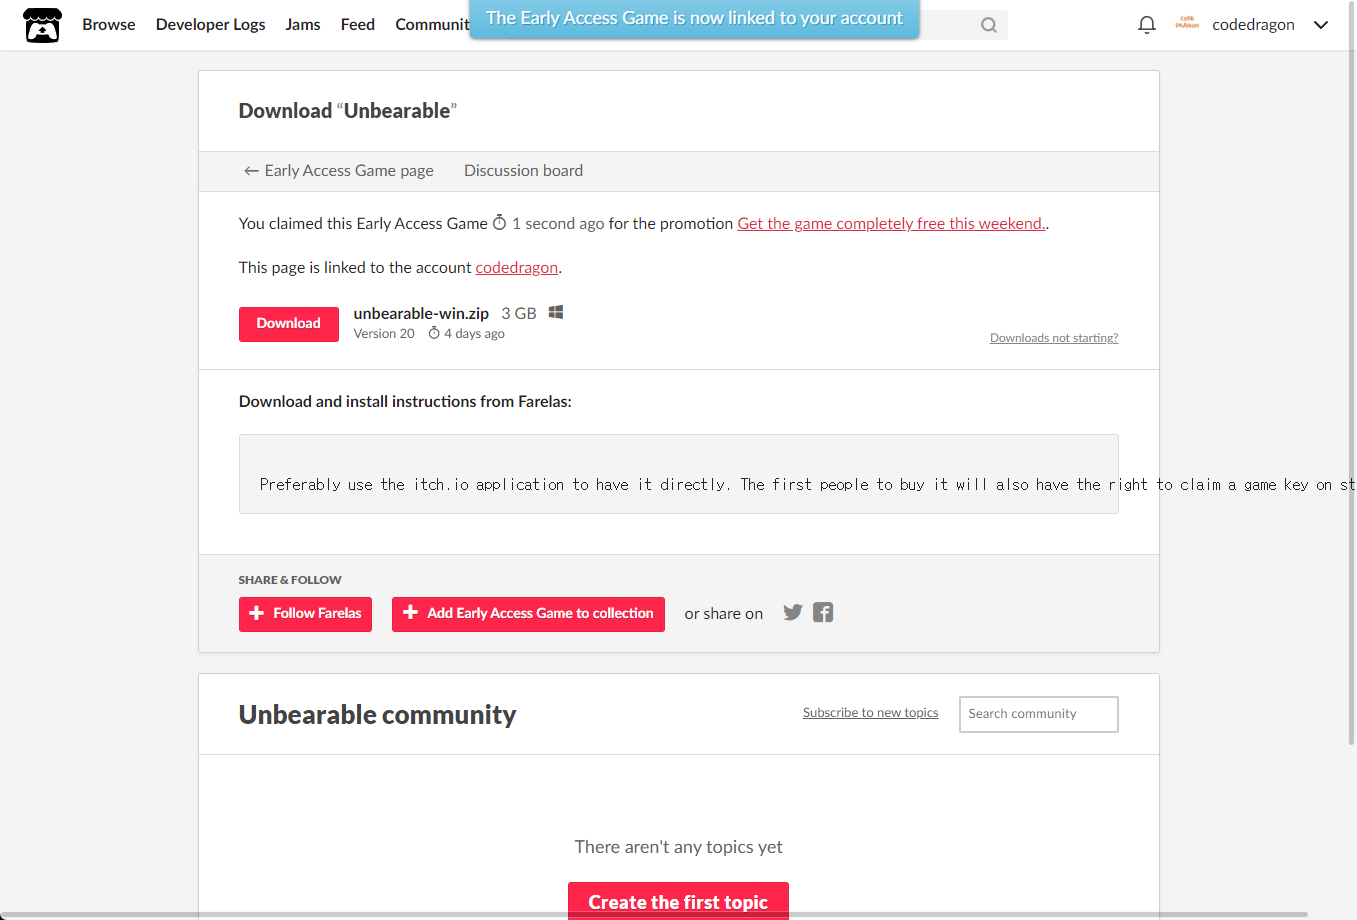The image size is (1357, 920).
Task: Follow Farelas
Action: (x=305, y=614)
